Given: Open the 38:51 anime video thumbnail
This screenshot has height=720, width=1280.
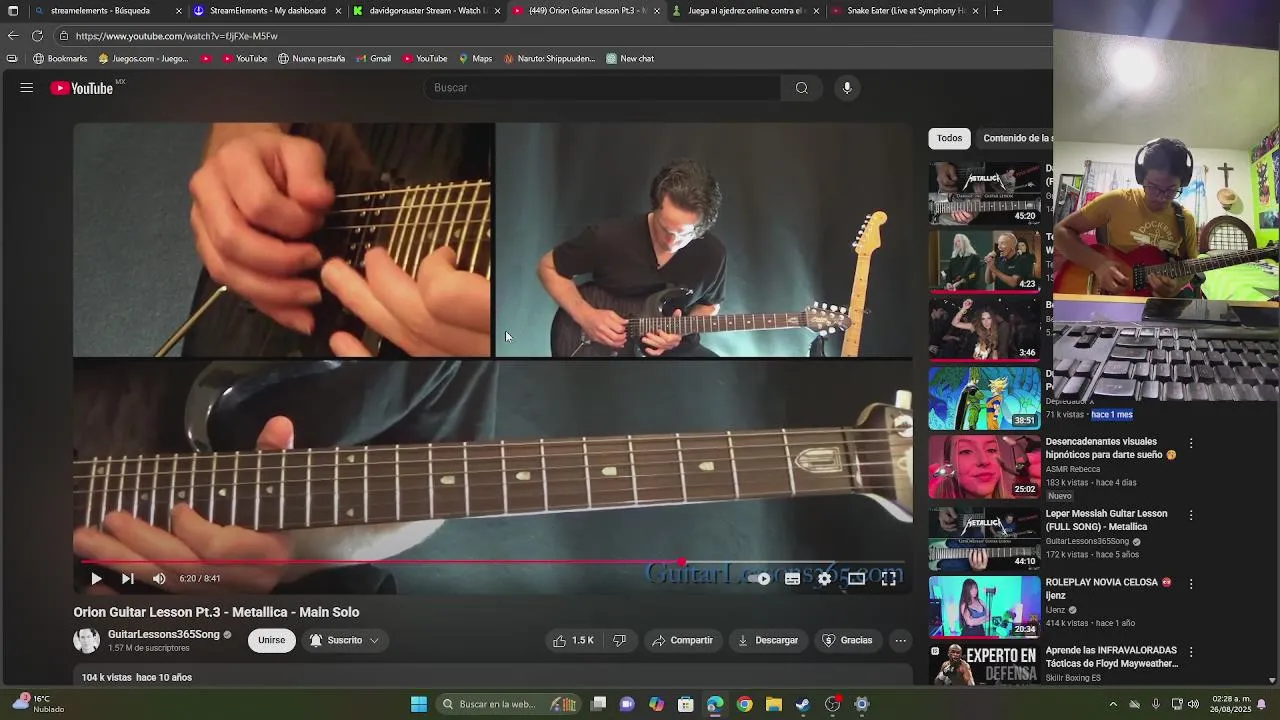Looking at the screenshot, I should coord(984,398).
